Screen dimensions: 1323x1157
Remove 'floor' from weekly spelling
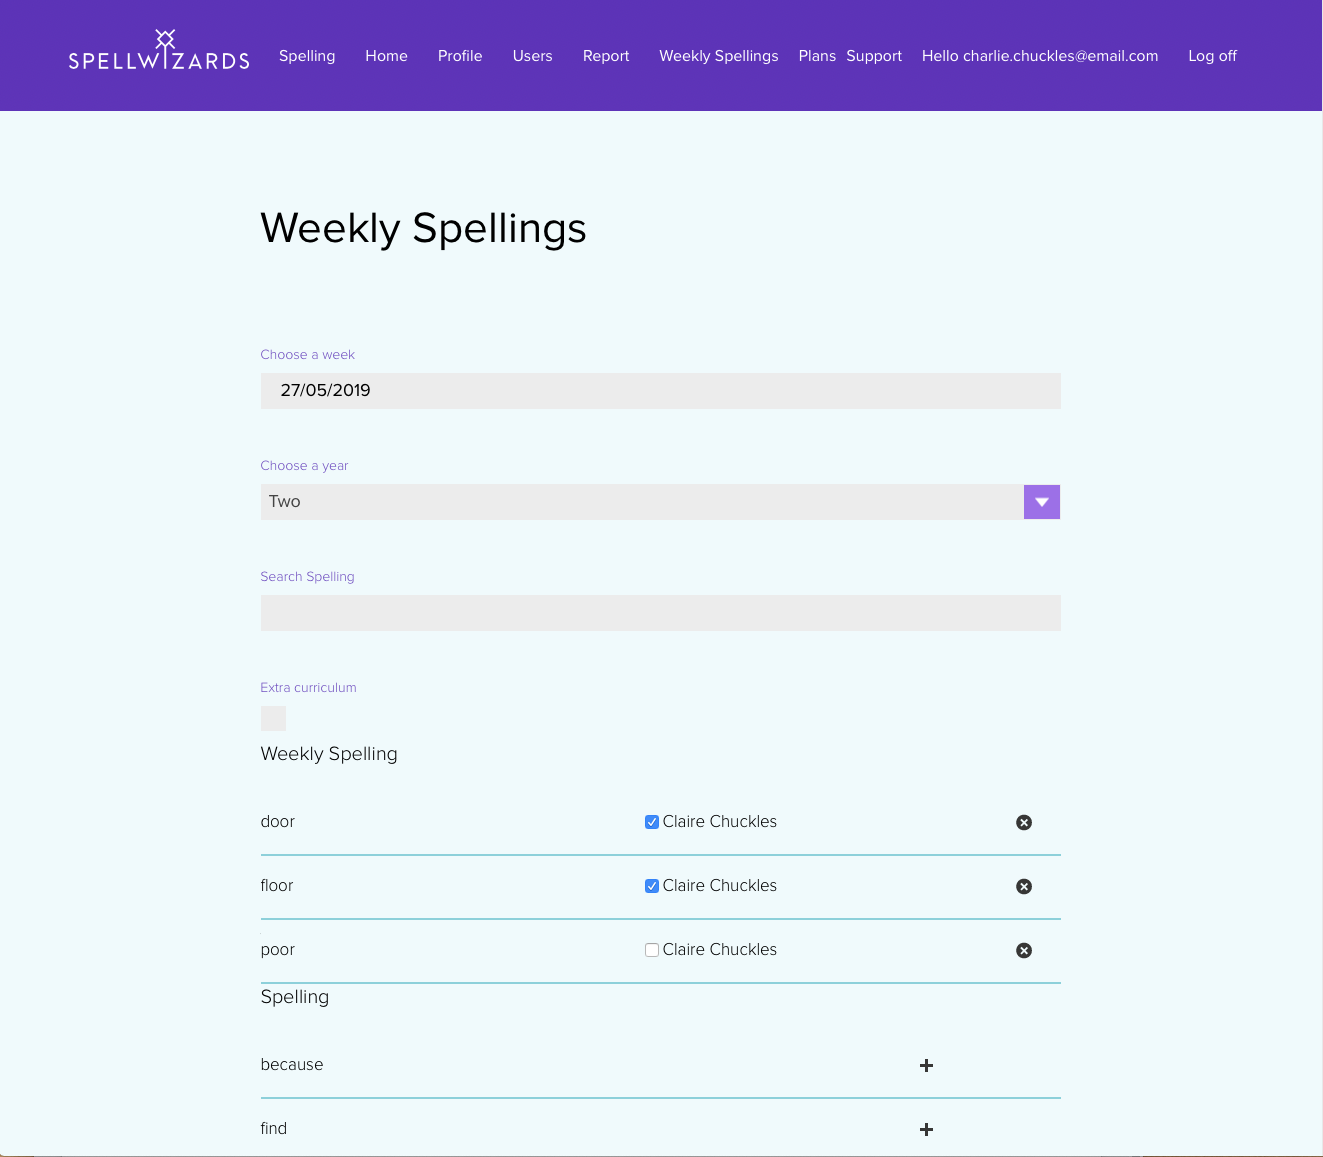(1024, 886)
